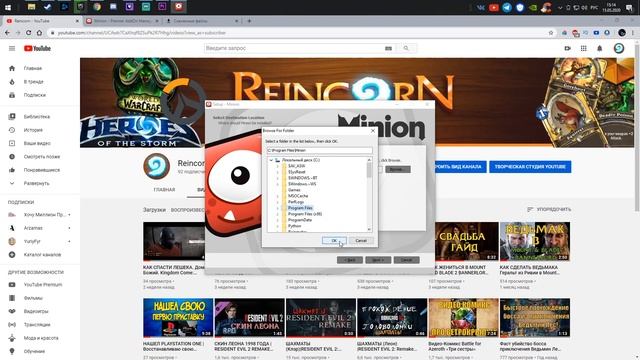Click folder tree scroll up arrow
This screenshot has height=360, width=640.
tap(369, 160)
